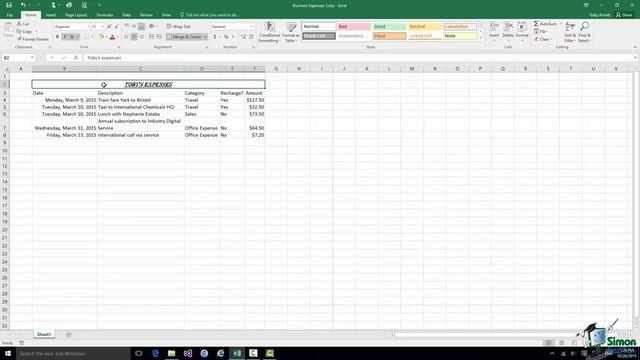640x360 pixels.
Task: Switch to the Formulas tab
Action: 104,15
